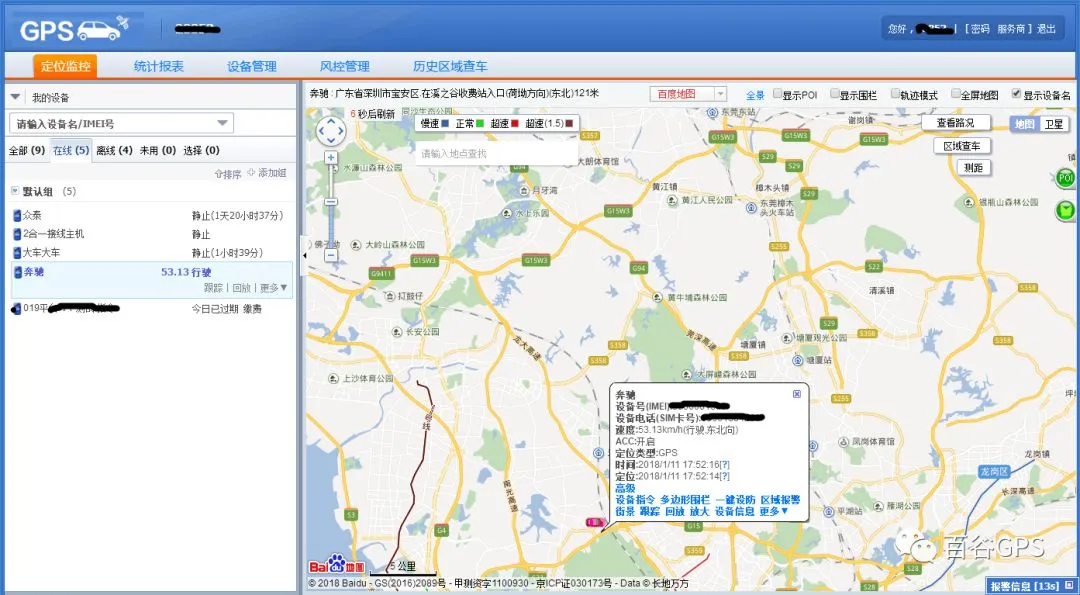
Task: Click device icon next to 2合一接线主机
Action: [x=17, y=234]
